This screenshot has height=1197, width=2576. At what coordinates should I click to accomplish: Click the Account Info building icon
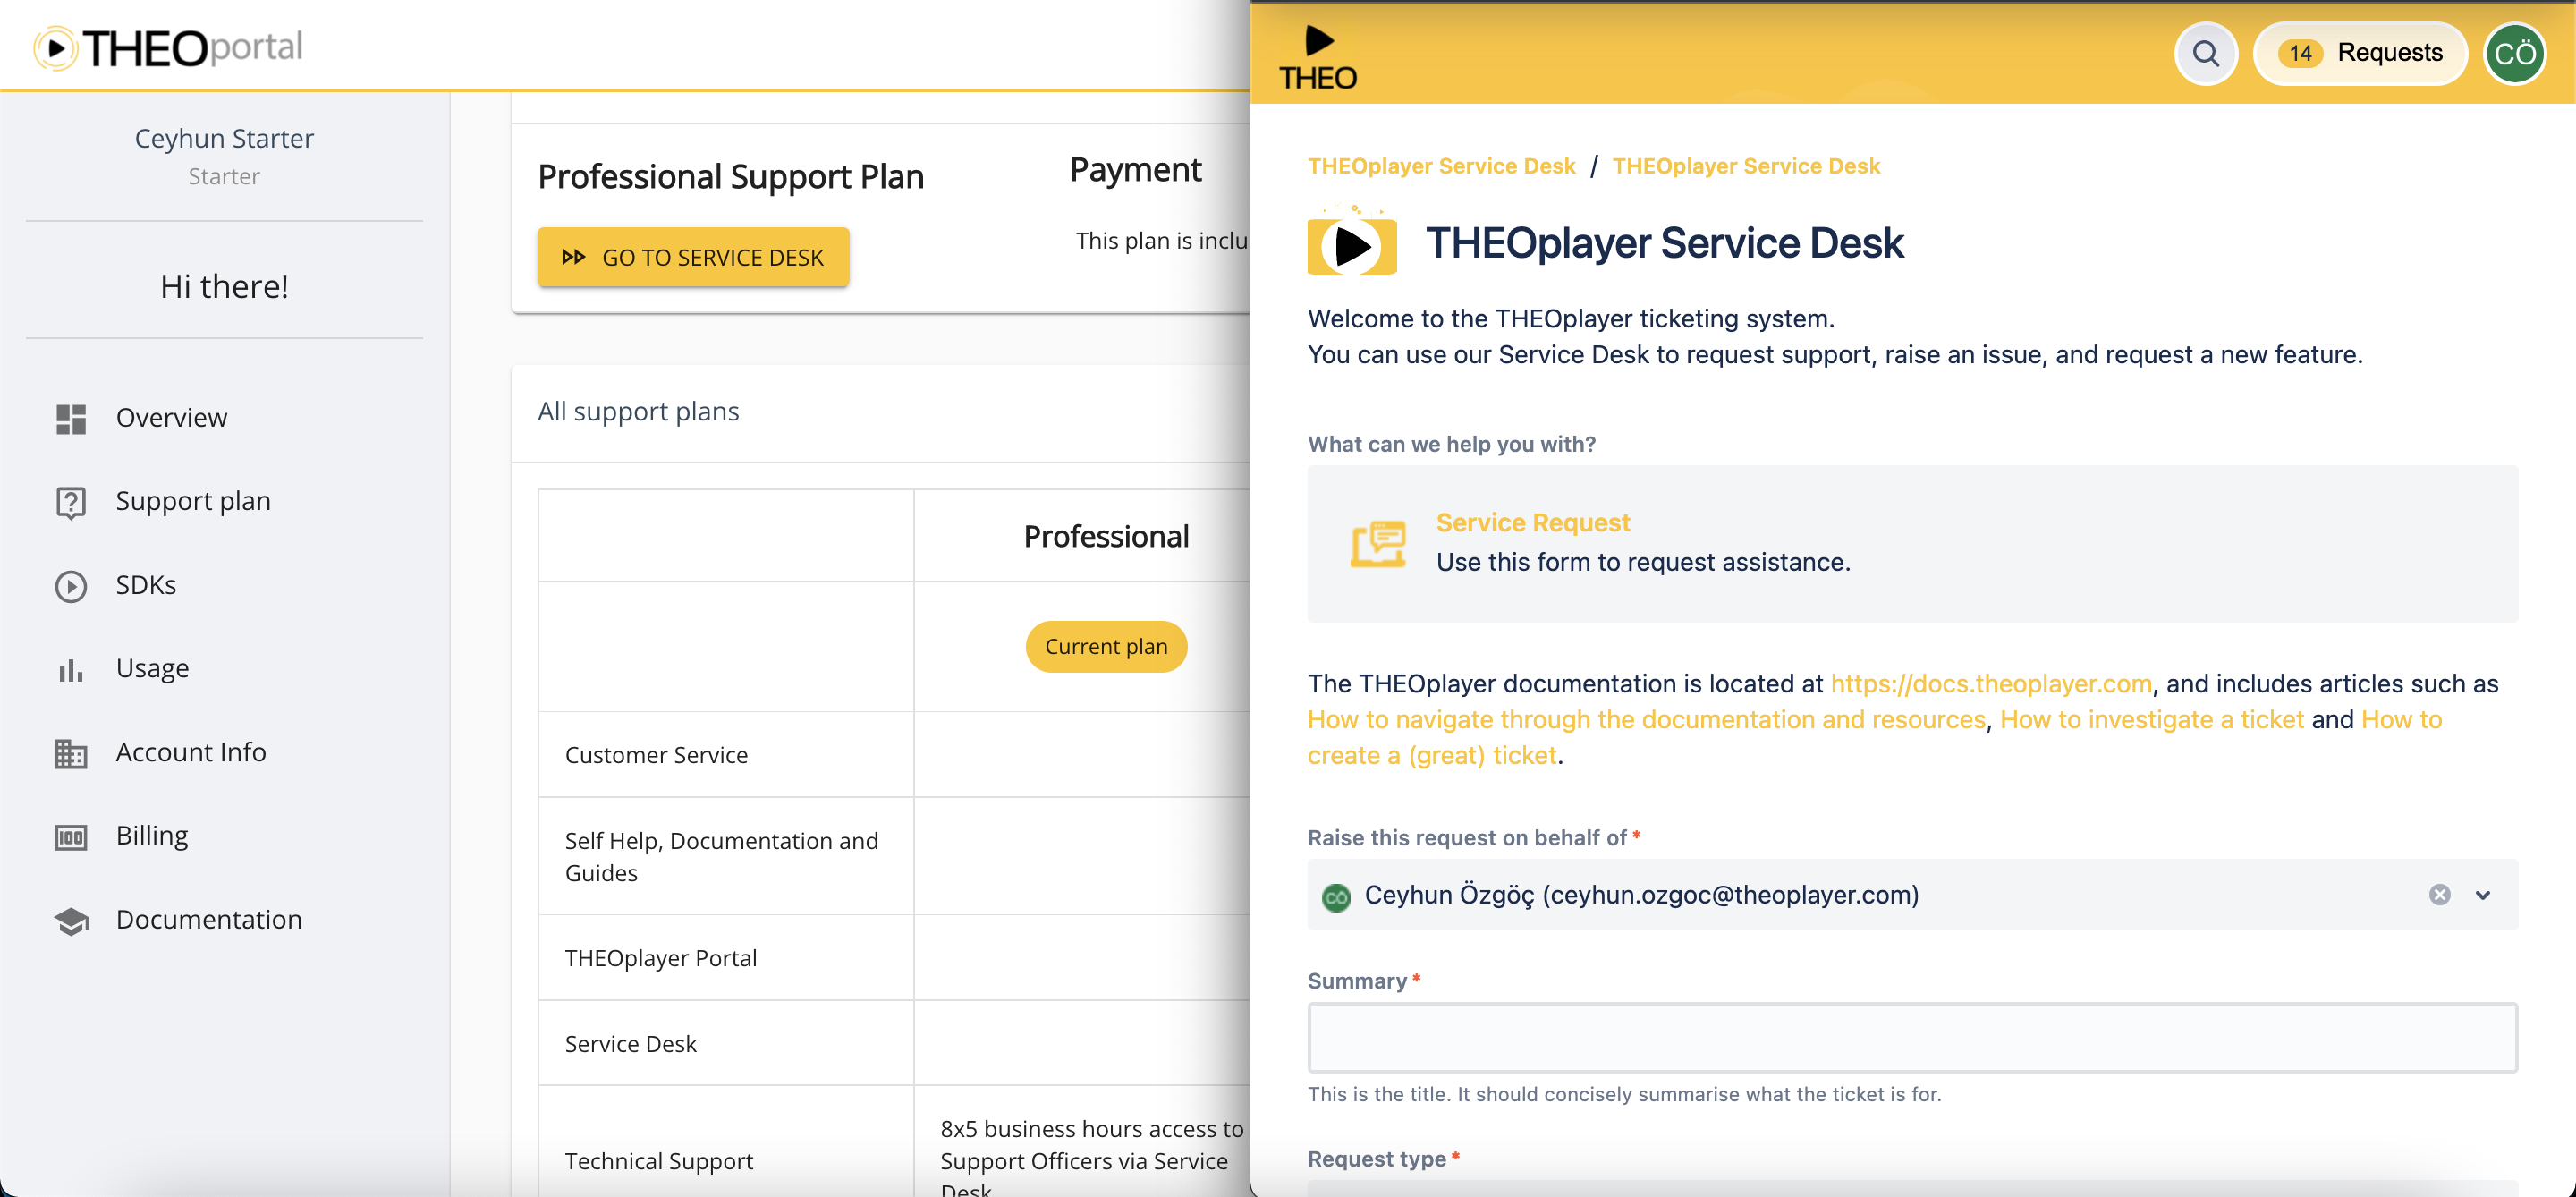pos(71,753)
